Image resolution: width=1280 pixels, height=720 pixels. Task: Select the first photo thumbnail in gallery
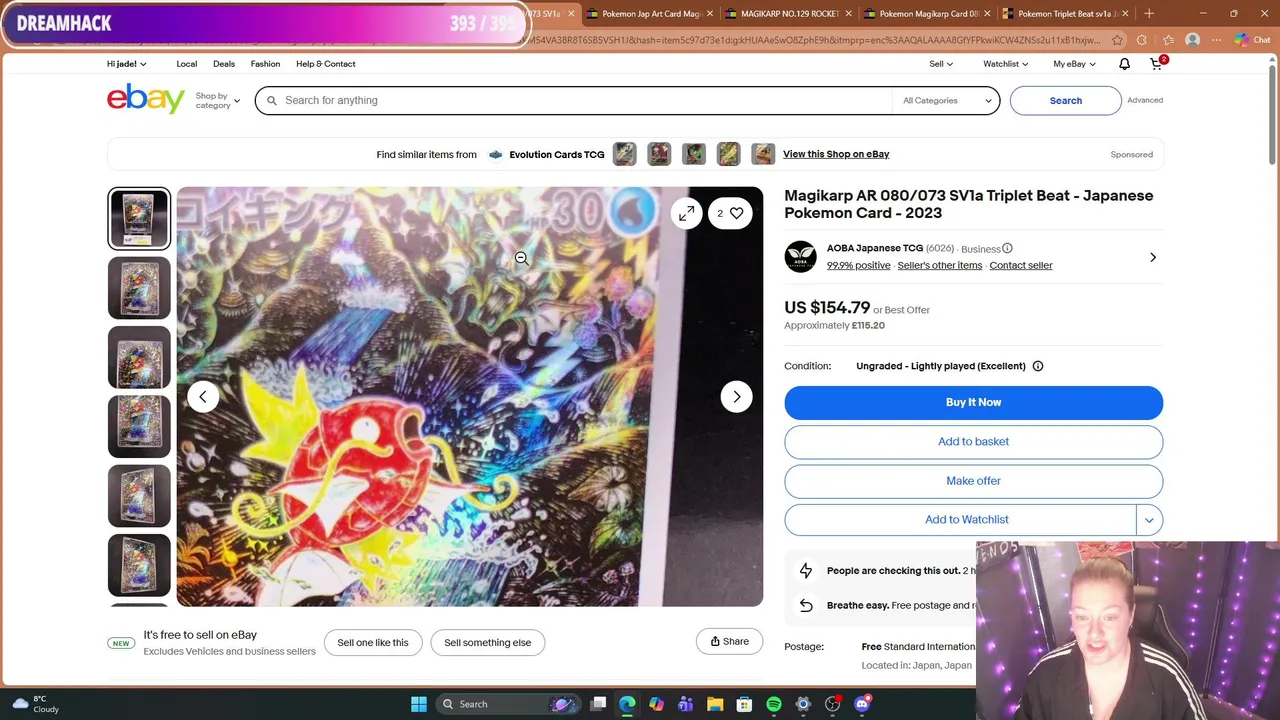139,218
